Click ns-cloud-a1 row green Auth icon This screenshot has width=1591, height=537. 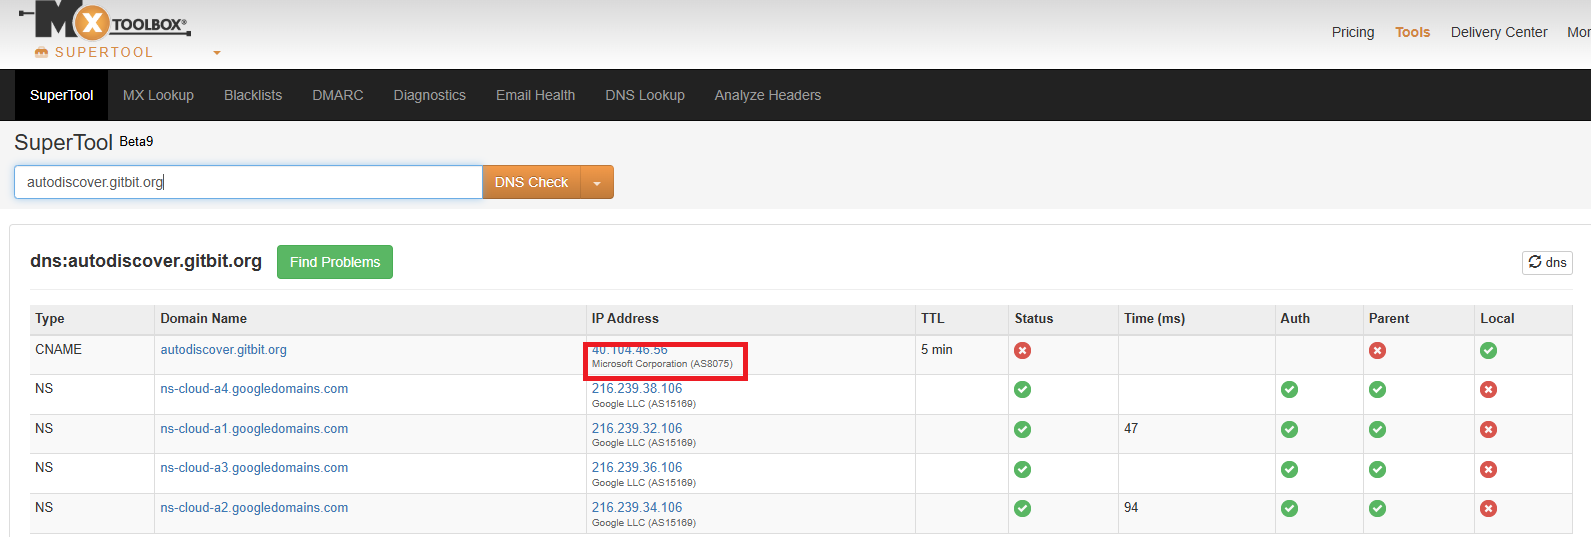click(x=1289, y=429)
